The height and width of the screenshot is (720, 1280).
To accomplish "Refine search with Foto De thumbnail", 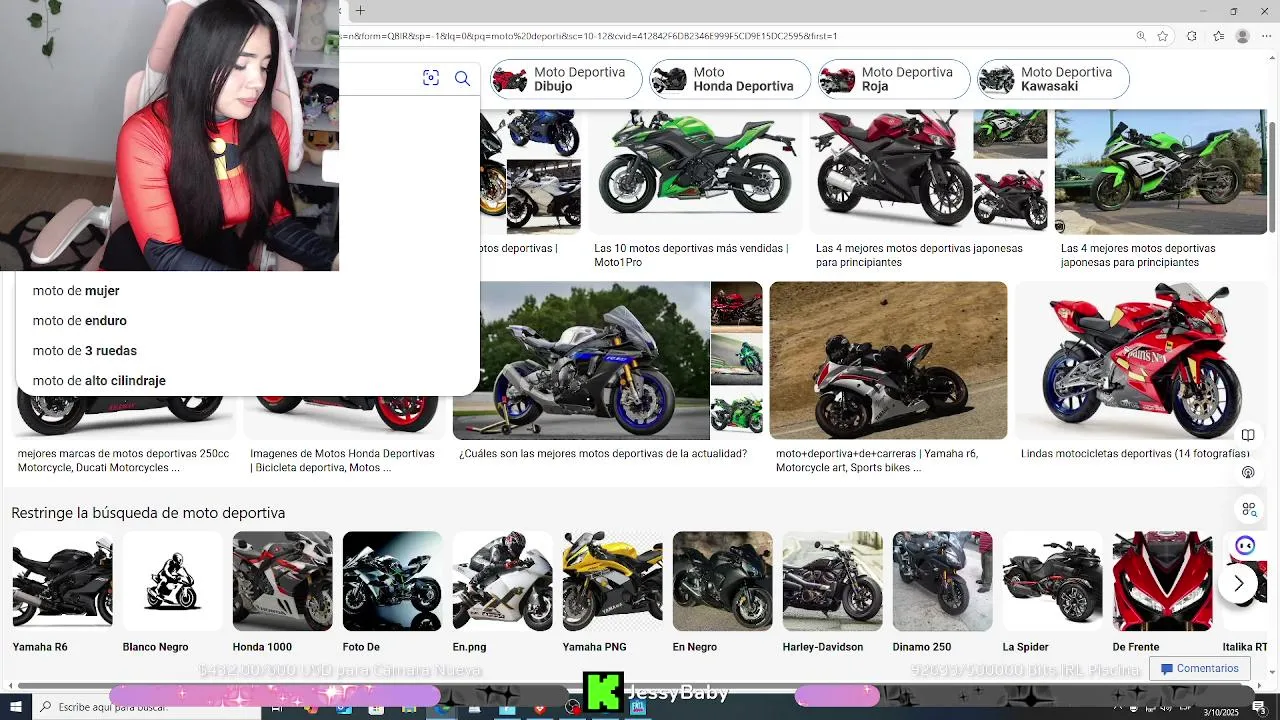I will pos(392,581).
